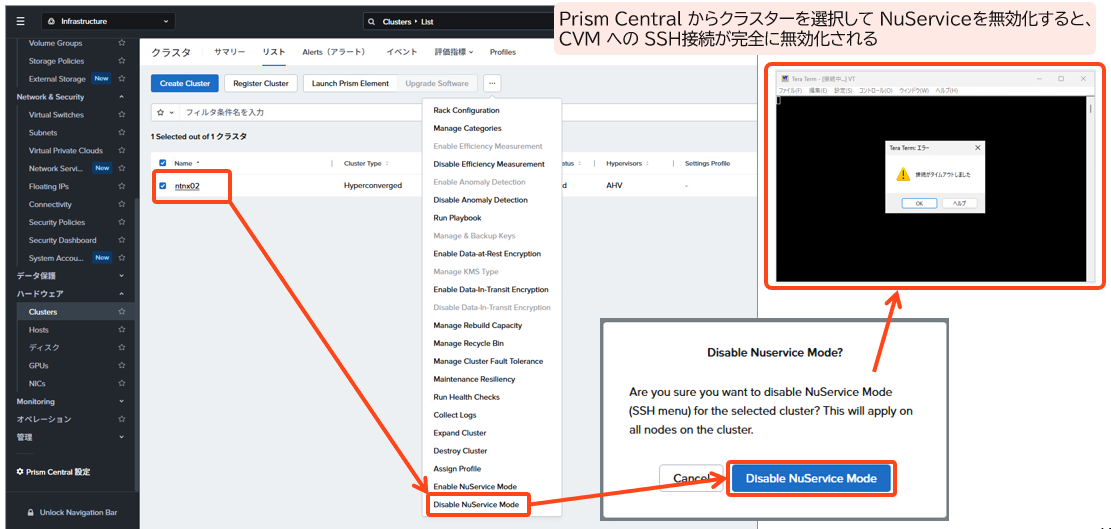Favorite the Subnets star
The image size is (1111, 529).
[x=122, y=132]
